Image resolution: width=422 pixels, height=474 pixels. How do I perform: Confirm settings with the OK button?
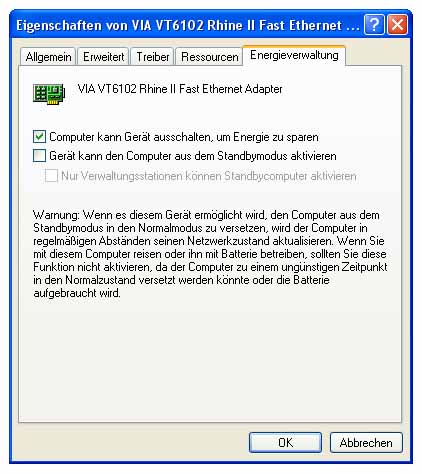[285, 443]
